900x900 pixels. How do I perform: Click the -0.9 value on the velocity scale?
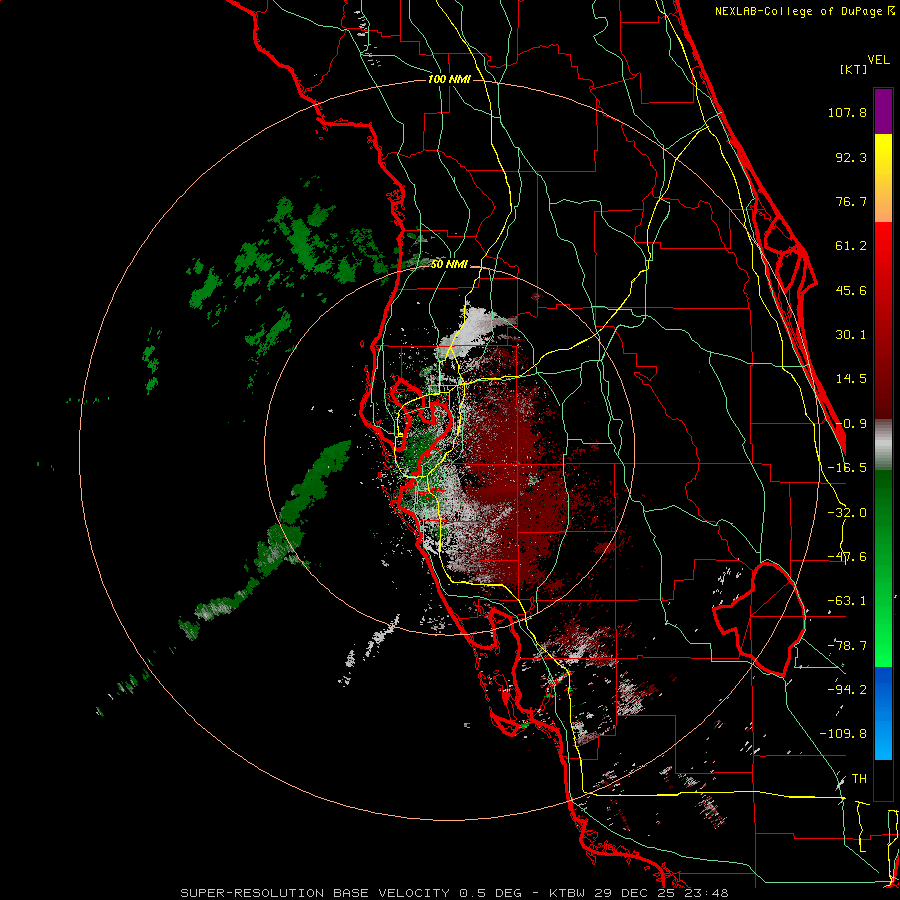coord(851,424)
